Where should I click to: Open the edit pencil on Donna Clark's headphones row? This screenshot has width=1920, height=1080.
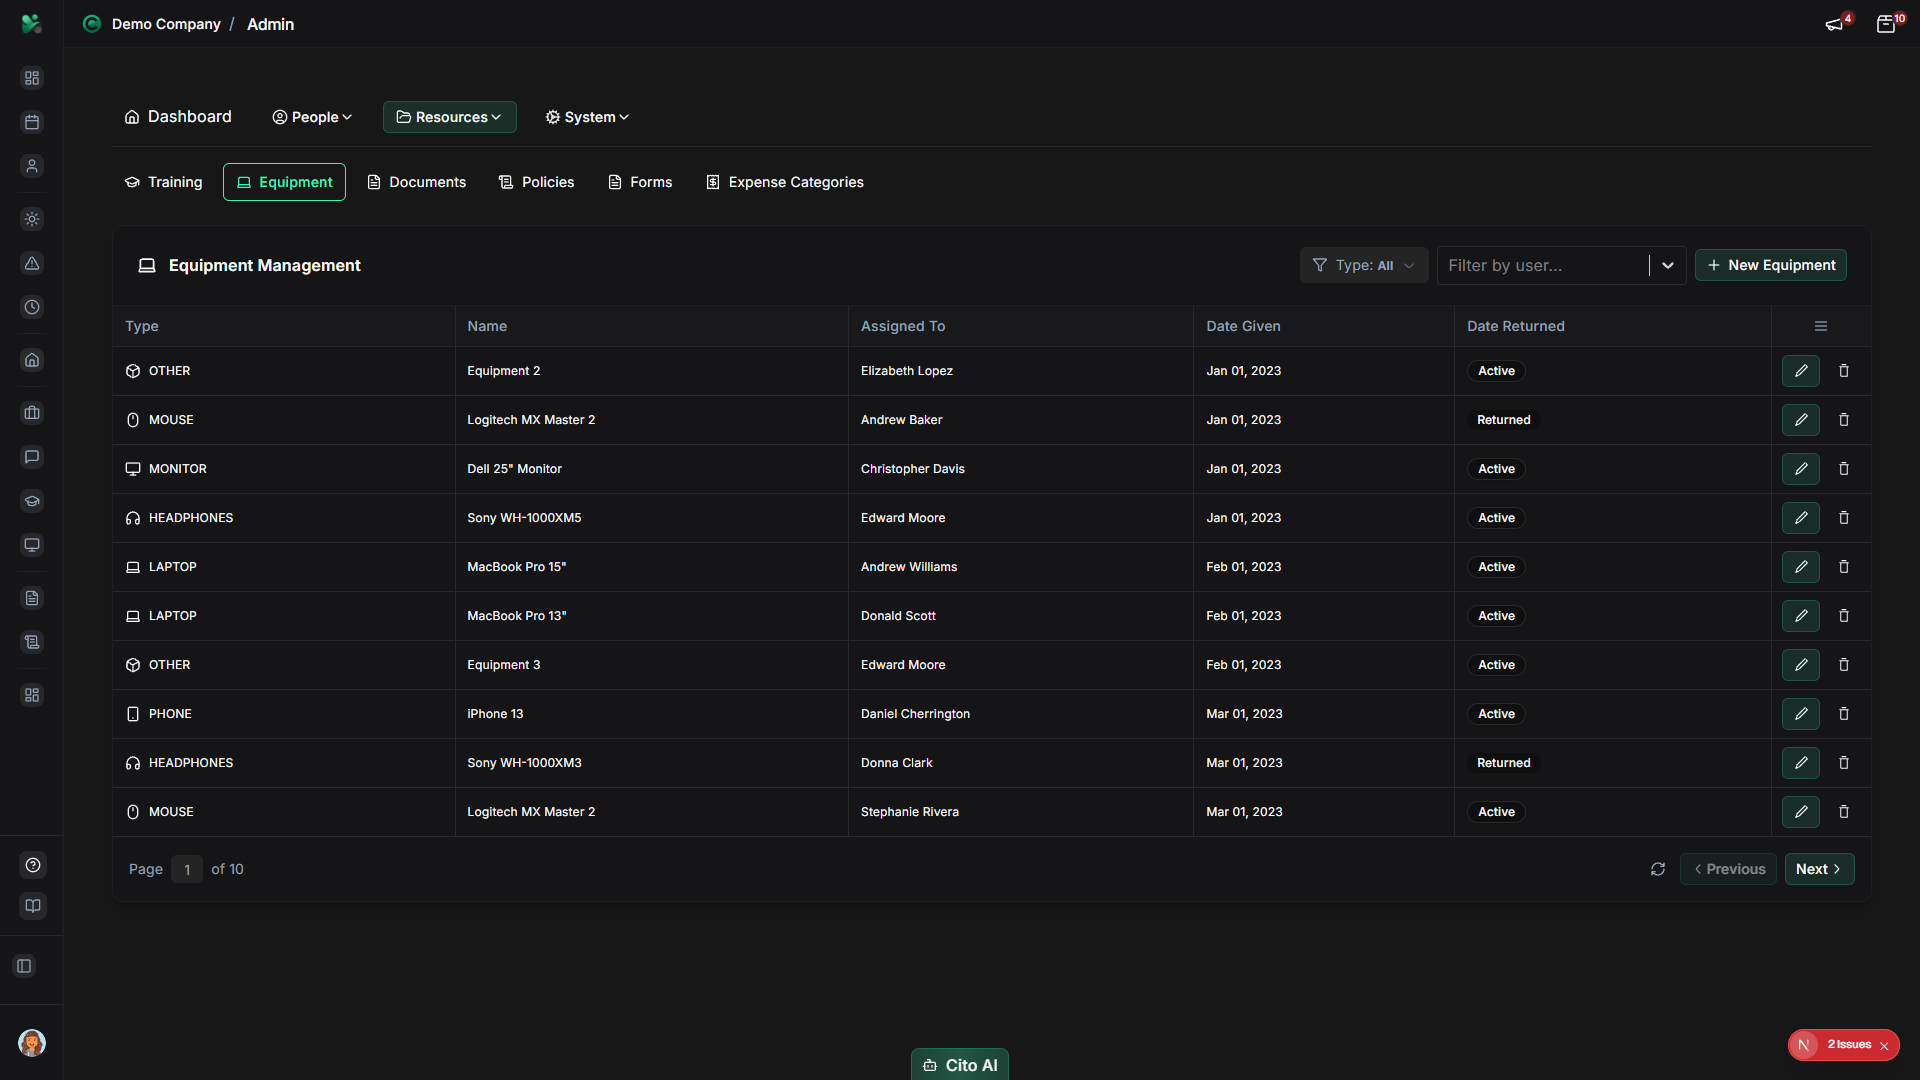click(x=1801, y=763)
